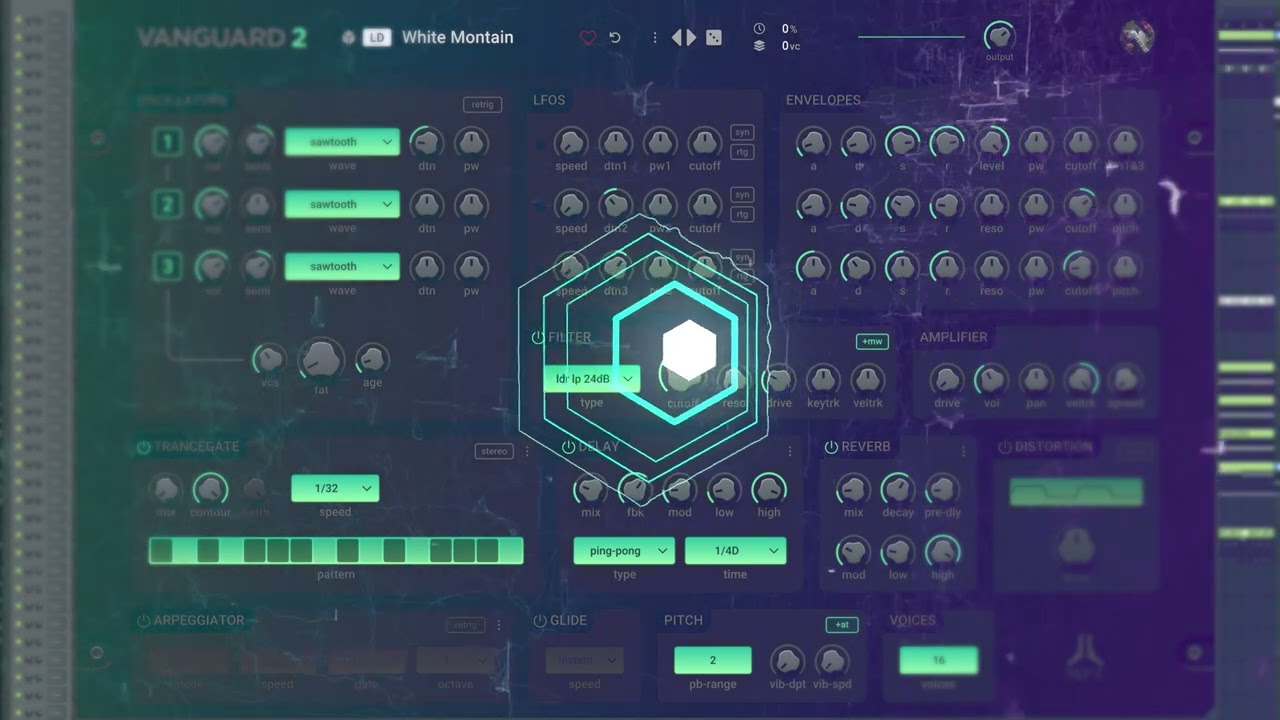Open the filter type ldr lp 24dB dropdown

click(x=592, y=379)
